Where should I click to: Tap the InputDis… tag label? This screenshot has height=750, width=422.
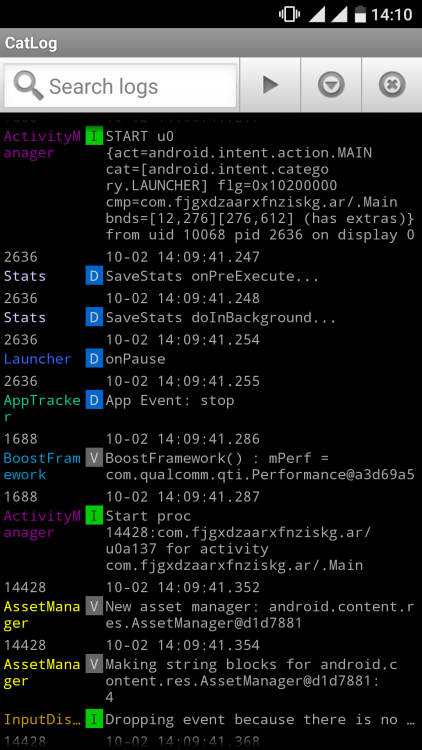43,719
